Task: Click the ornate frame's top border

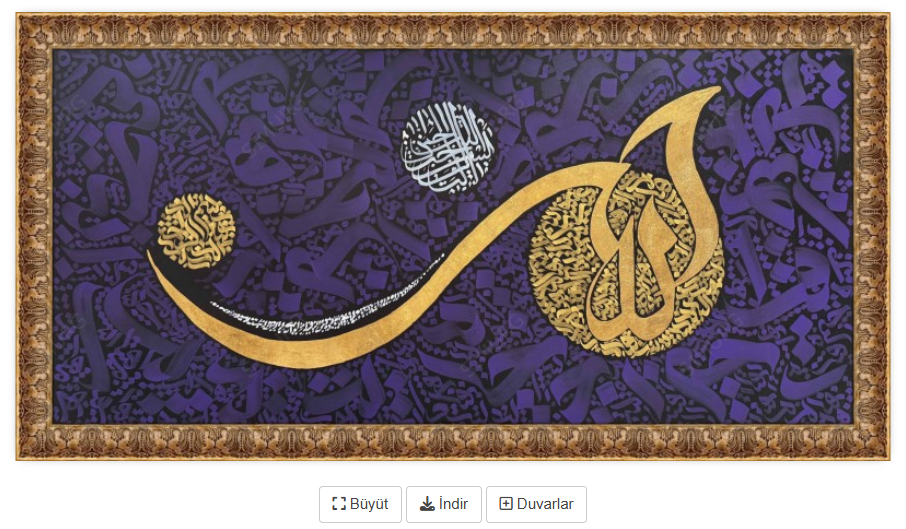Action: coord(453,31)
